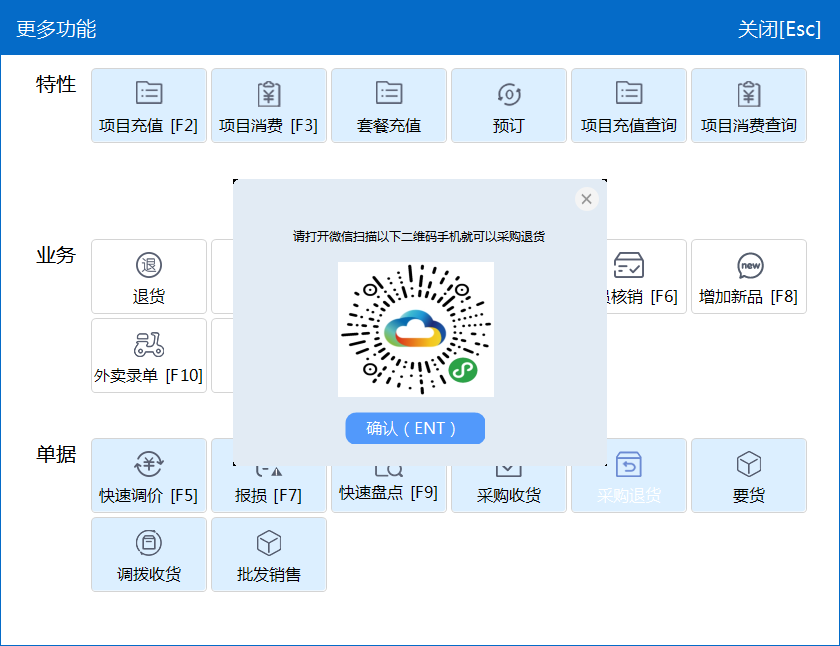Click the 业务 section label

(56, 255)
